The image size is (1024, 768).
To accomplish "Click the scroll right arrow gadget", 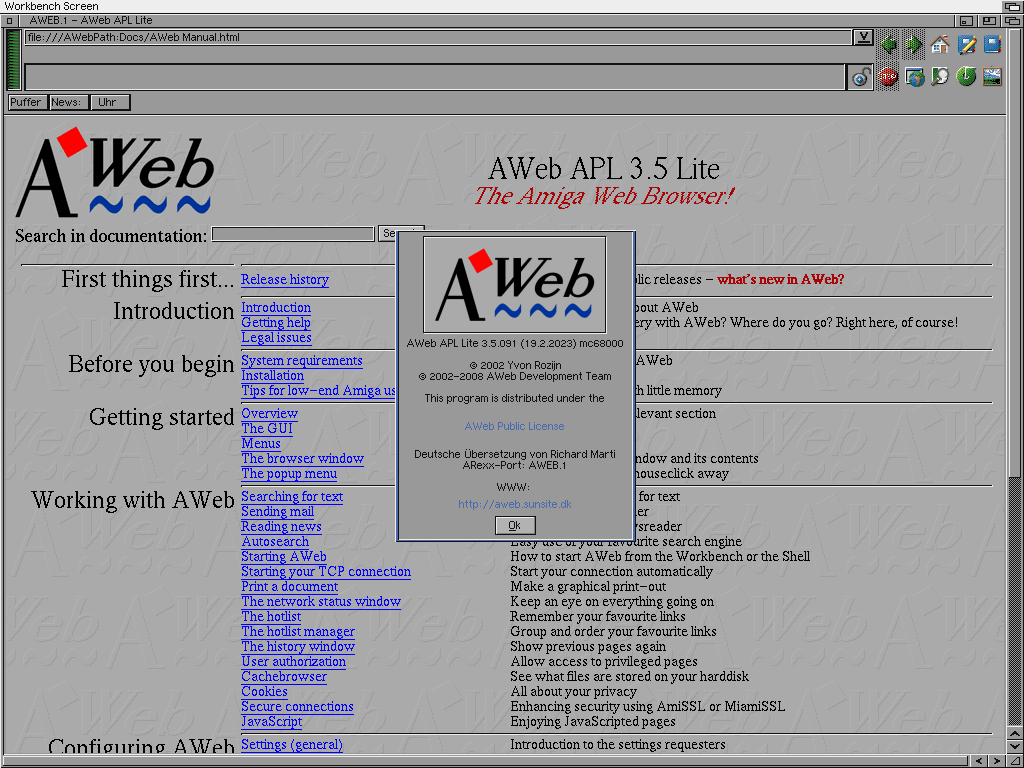I will [x=997, y=761].
